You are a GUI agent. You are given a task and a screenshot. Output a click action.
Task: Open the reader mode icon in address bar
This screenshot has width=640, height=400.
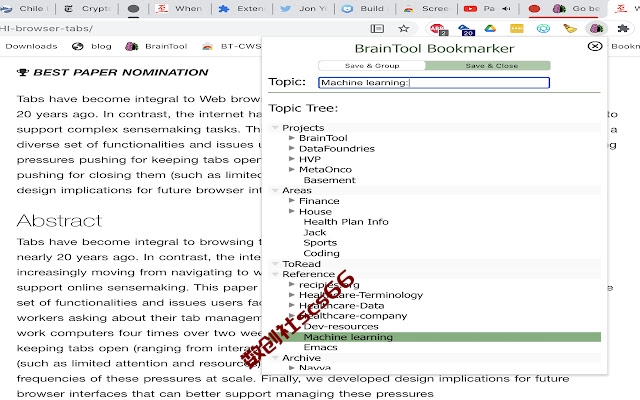pyautogui.click(x=377, y=29)
